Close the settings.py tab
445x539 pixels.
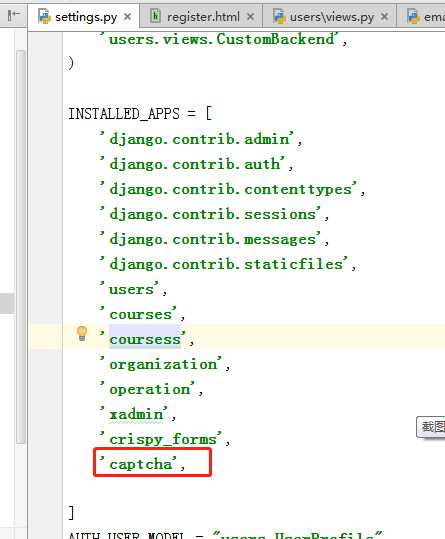coord(127,16)
